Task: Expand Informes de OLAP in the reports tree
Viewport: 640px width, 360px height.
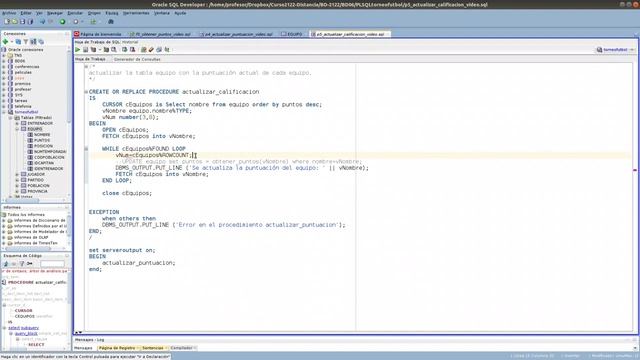Action: [x=4, y=237]
